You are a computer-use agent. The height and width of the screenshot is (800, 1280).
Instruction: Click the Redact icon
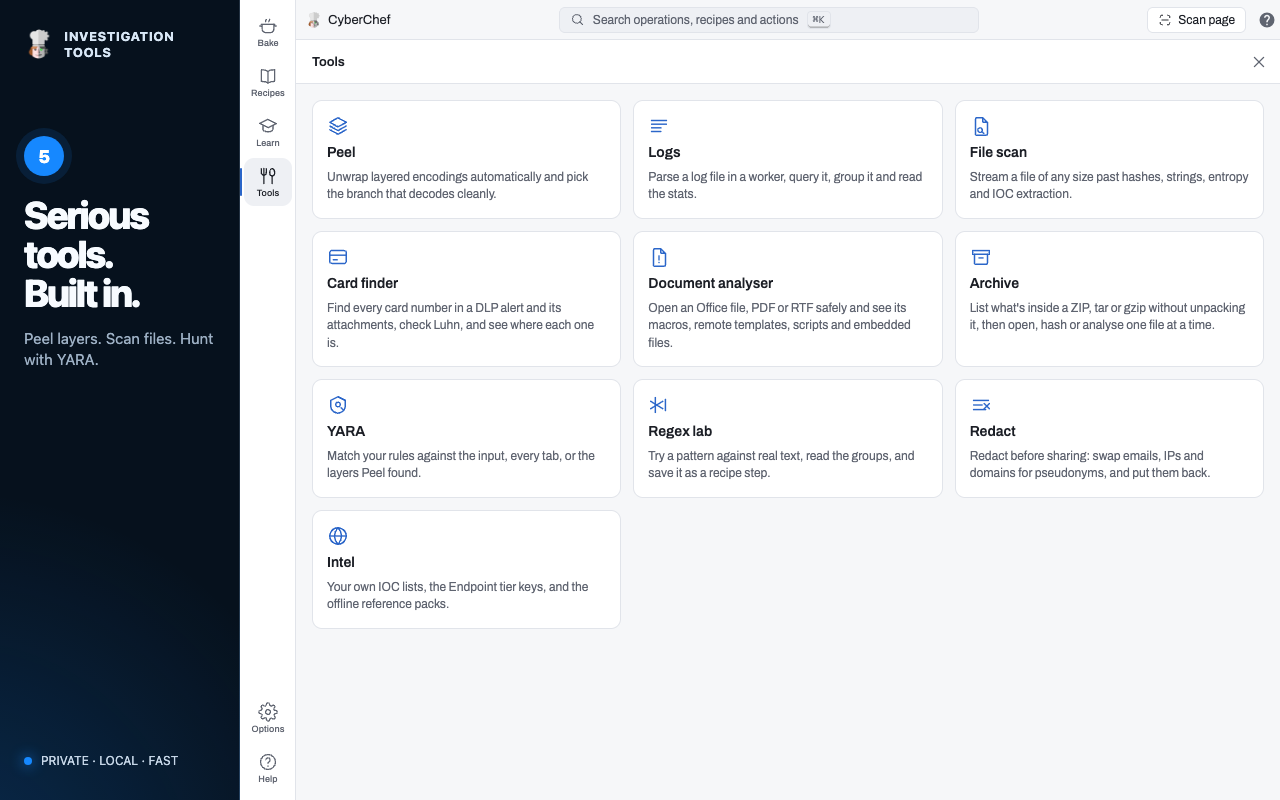pyautogui.click(x=981, y=405)
